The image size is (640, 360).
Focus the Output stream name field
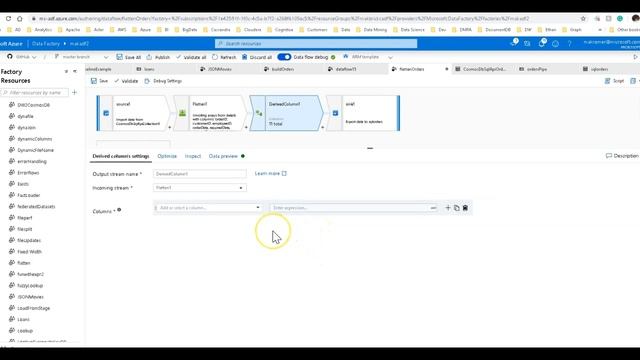tap(200, 174)
